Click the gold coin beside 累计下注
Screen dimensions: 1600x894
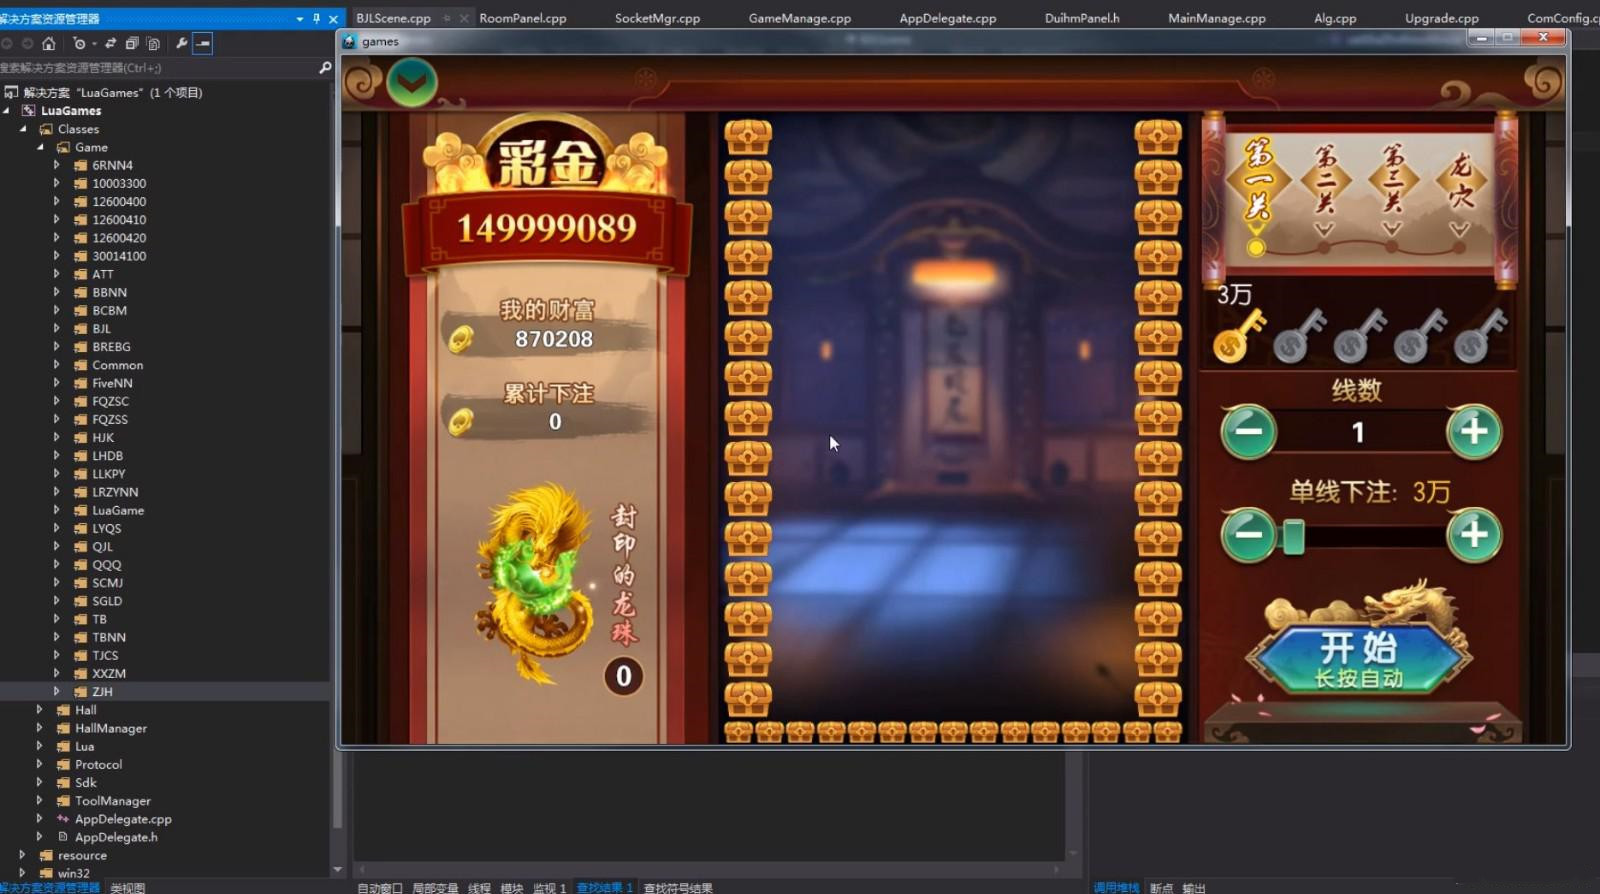pos(461,422)
